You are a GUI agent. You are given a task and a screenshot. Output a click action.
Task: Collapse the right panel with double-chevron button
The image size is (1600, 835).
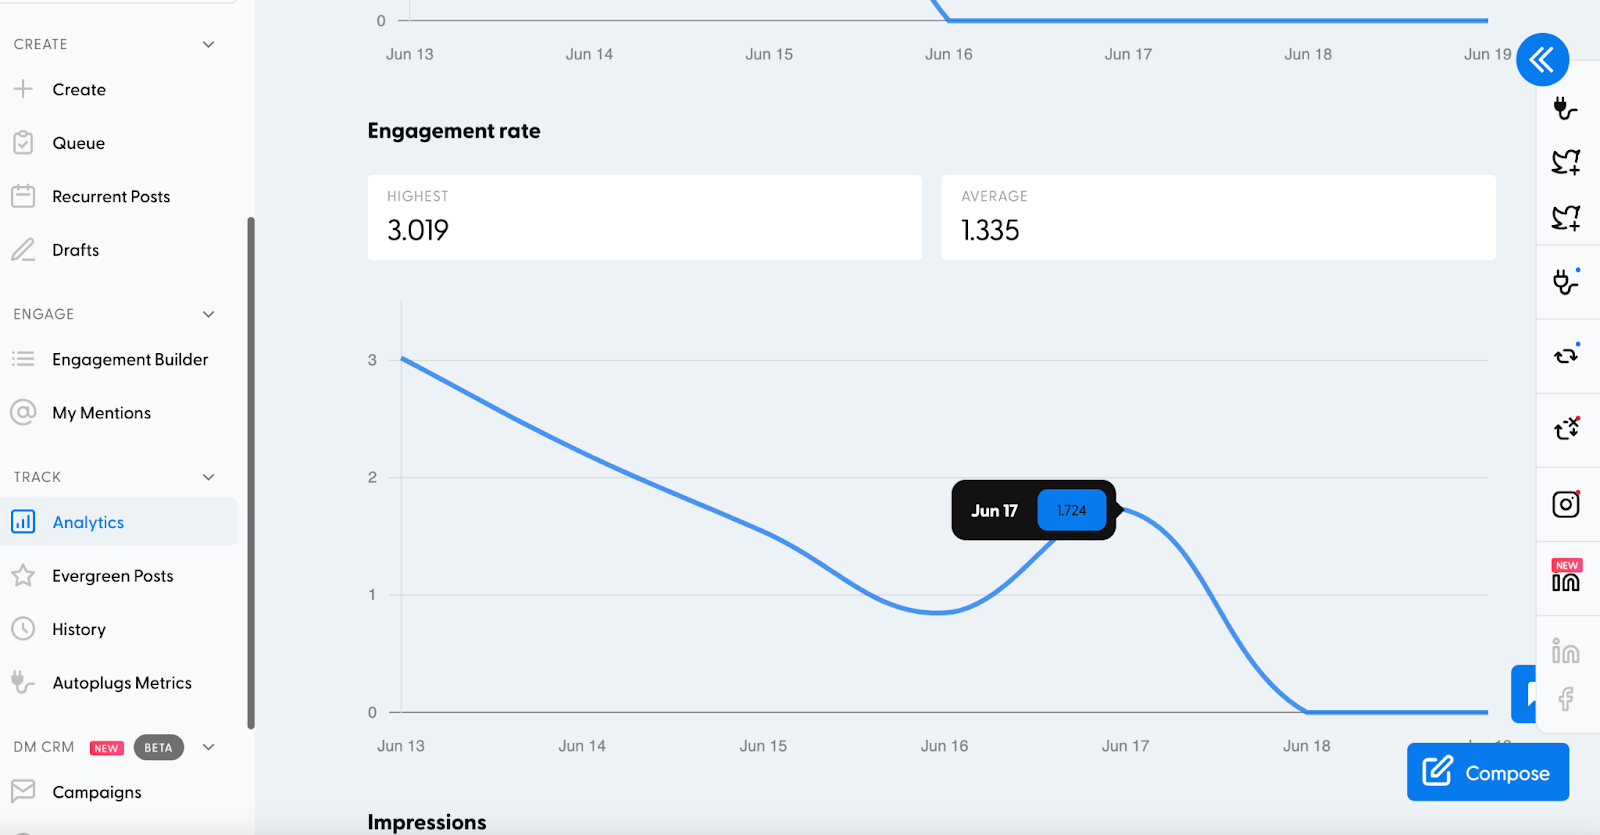click(x=1542, y=60)
